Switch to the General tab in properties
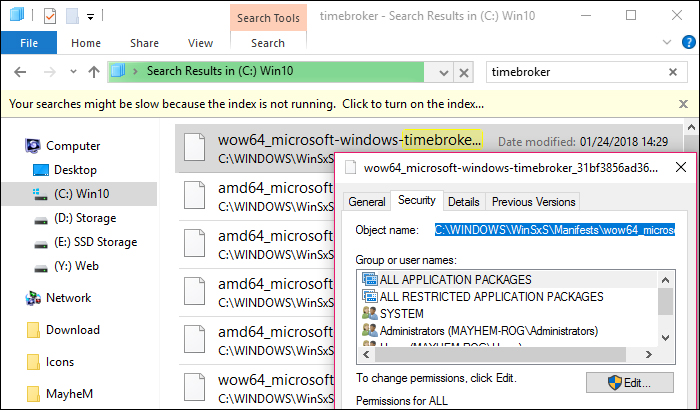The image size is (700, 410). [x=367, y=202]
